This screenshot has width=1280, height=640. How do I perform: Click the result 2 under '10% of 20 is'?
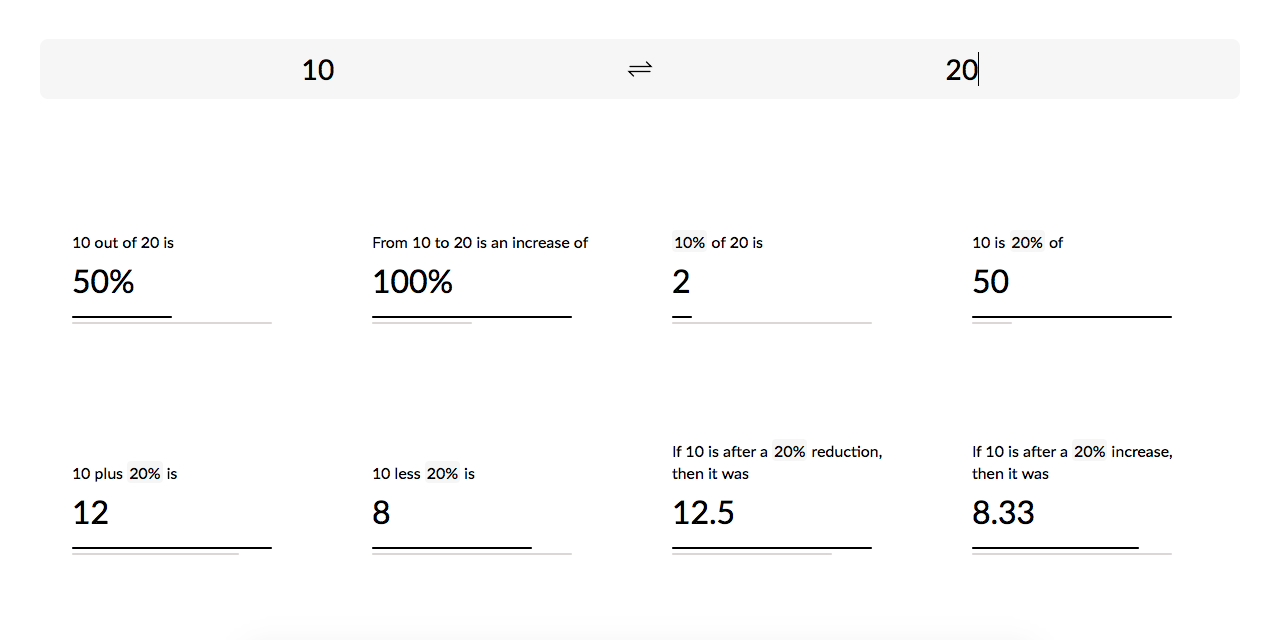pos(681,282)
